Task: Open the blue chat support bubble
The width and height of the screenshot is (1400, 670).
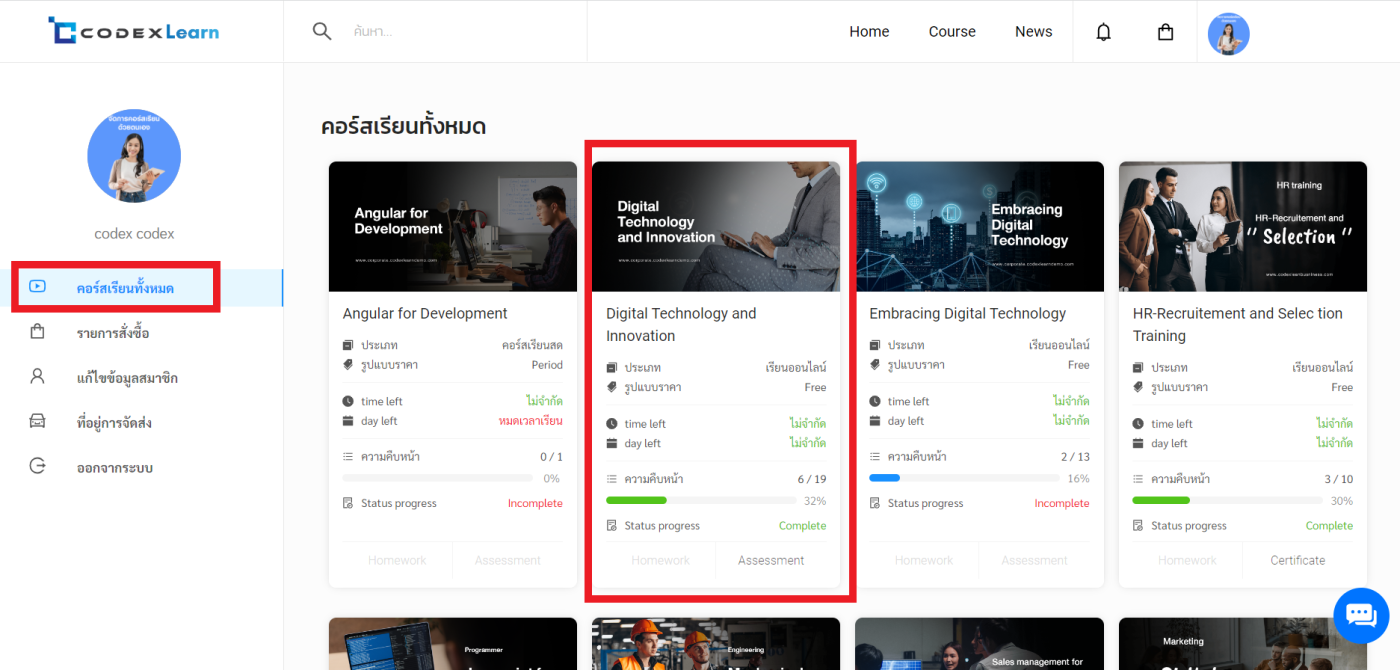Action: click(x=1361, y=615)
